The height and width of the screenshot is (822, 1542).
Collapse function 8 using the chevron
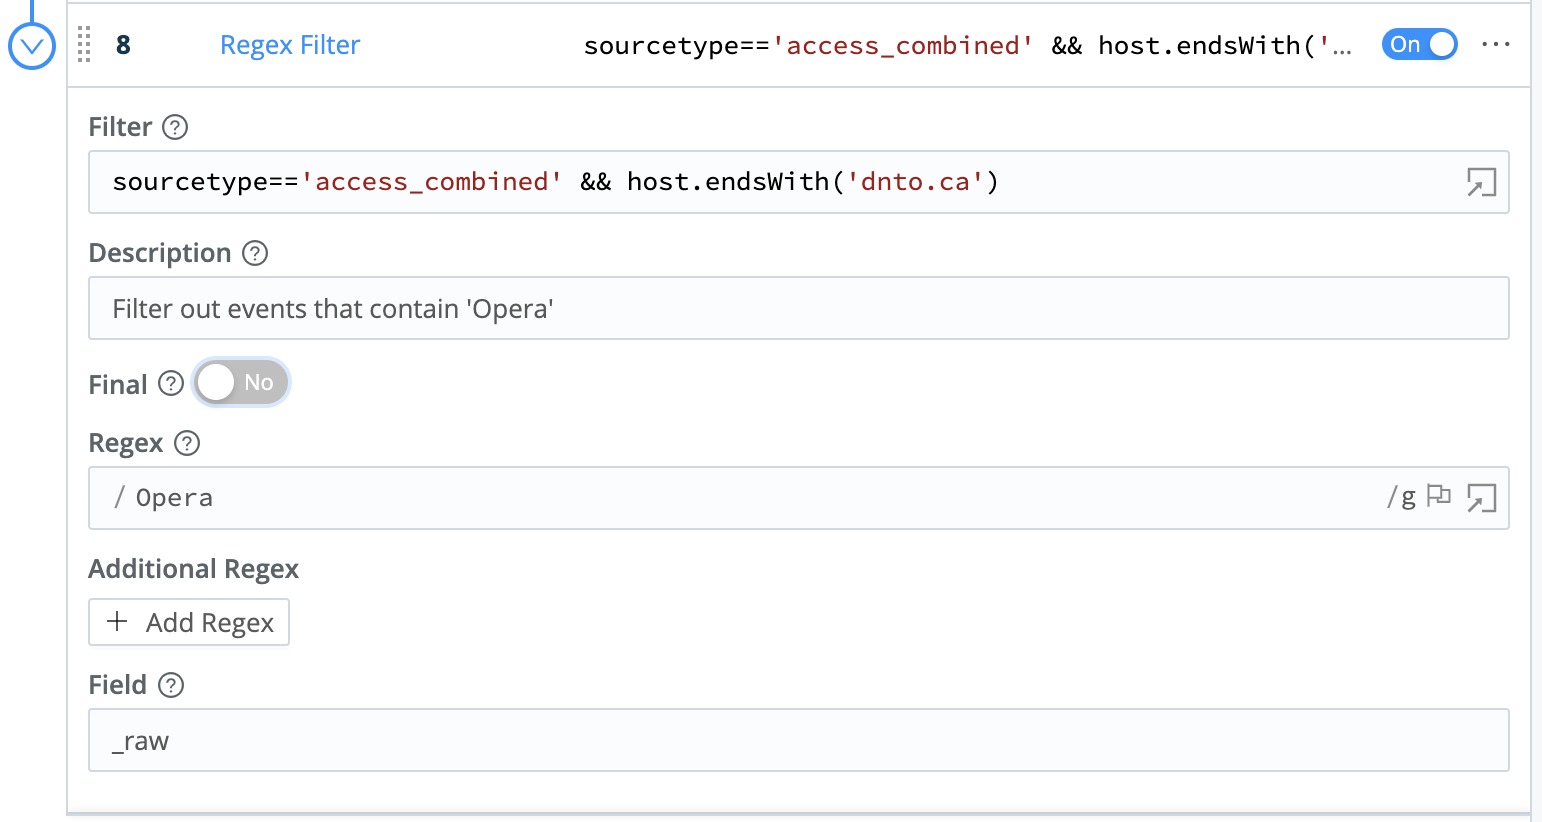click(31, 44)
